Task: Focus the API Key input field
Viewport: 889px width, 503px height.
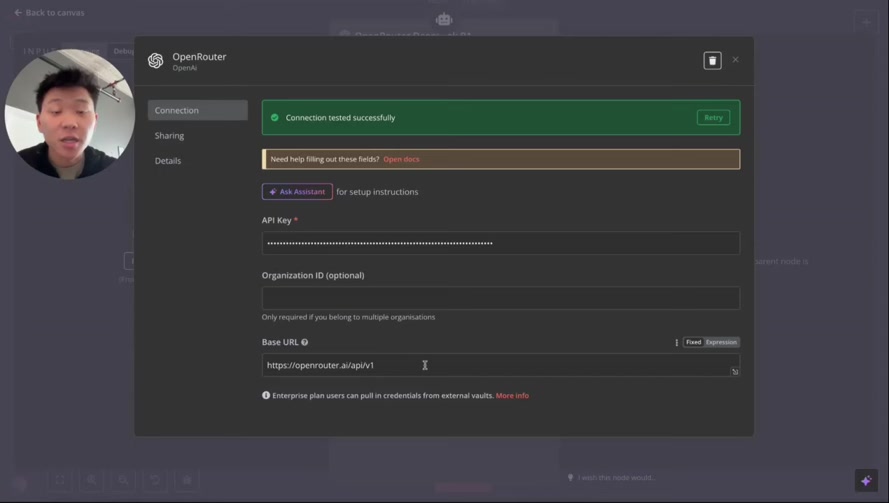Action: click(x=501, y=243)
